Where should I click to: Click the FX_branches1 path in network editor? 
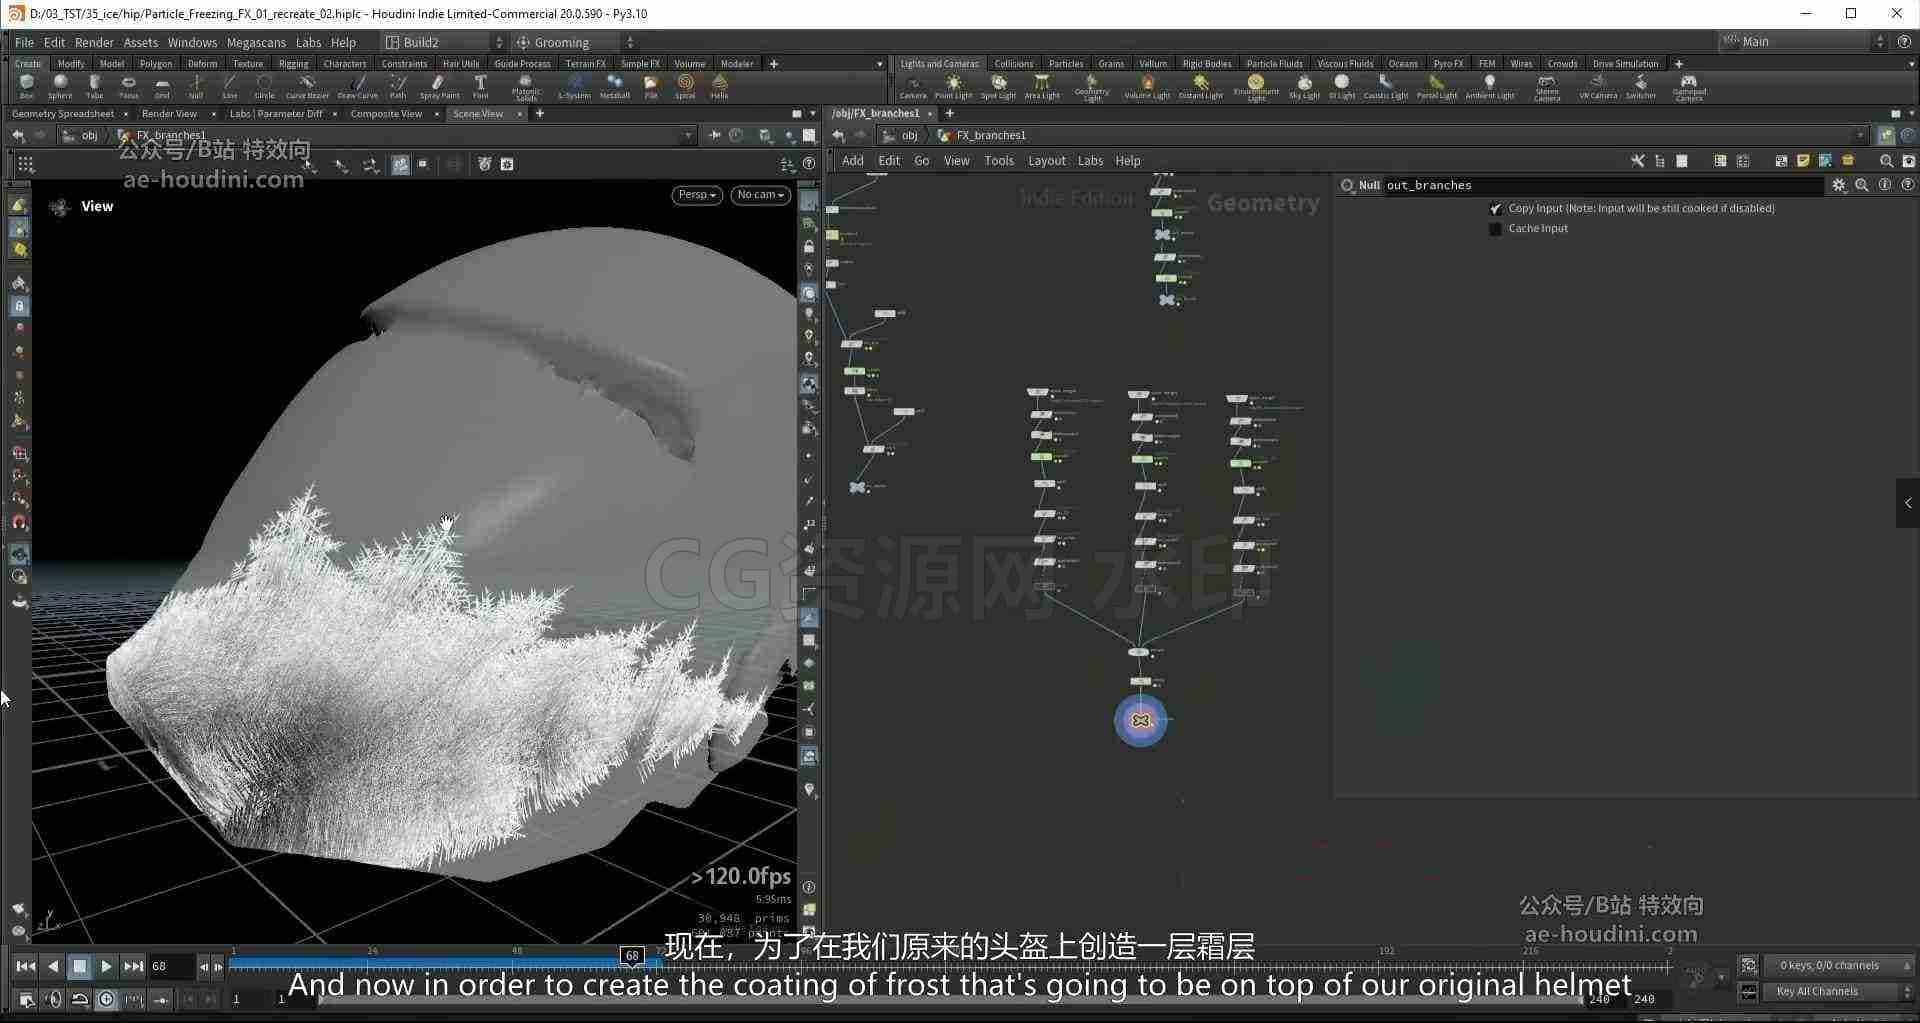(x=991, y=135)
